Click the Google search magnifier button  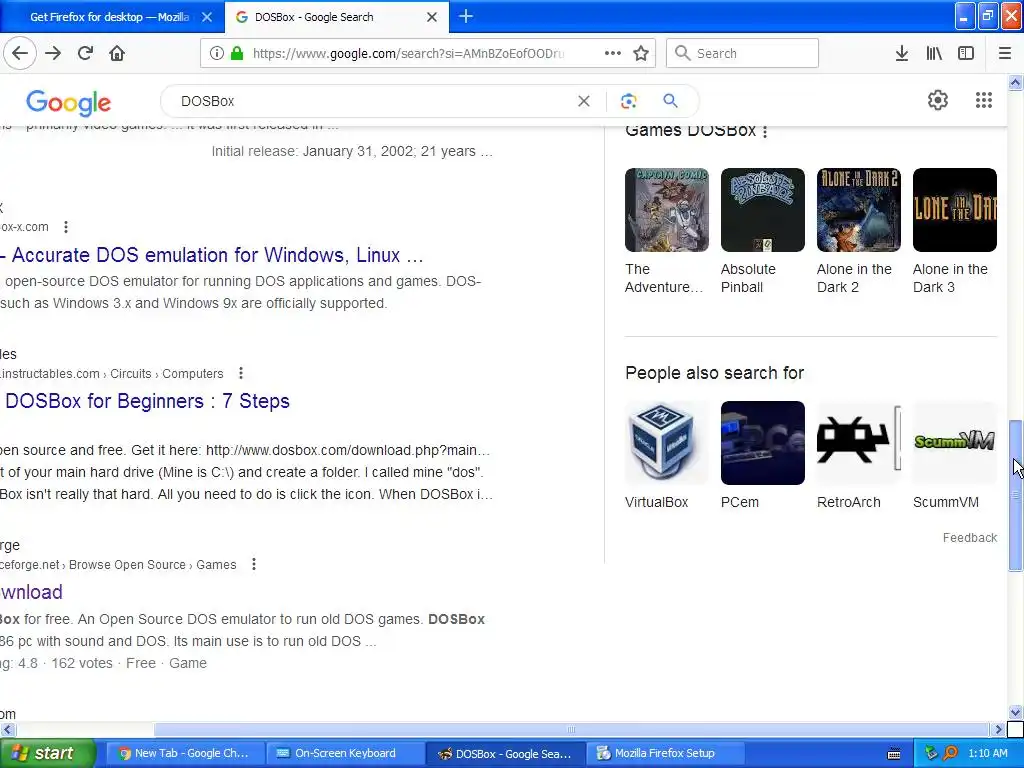pos(670,101)
